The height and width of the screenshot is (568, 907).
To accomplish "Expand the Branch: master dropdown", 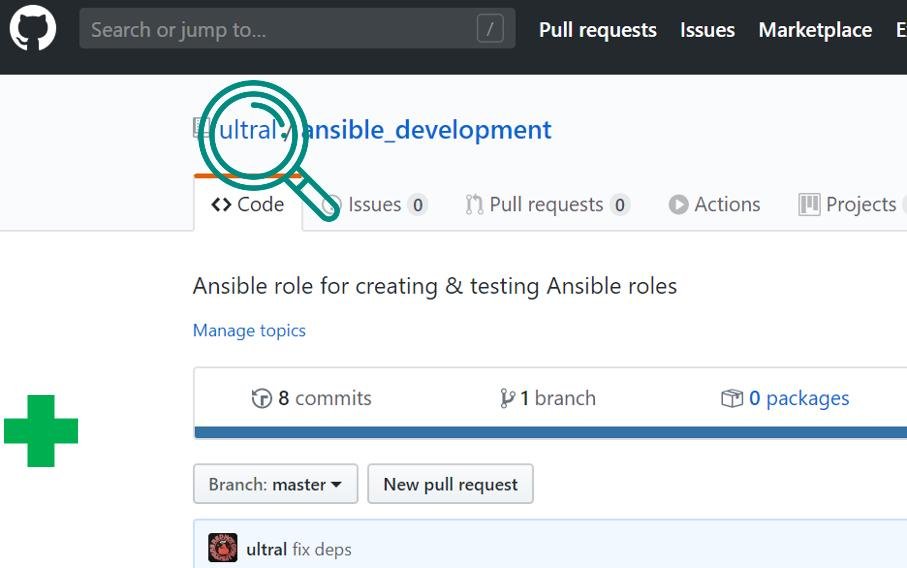I will point(275,484).
